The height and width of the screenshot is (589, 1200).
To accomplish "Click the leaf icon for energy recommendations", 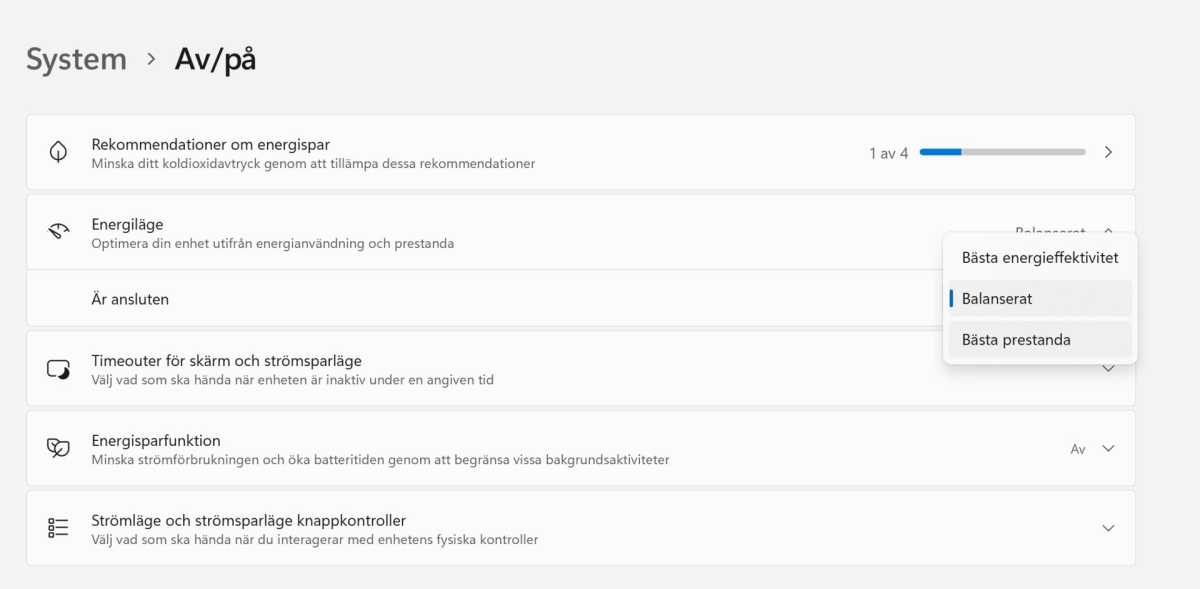I will point(57,151).
